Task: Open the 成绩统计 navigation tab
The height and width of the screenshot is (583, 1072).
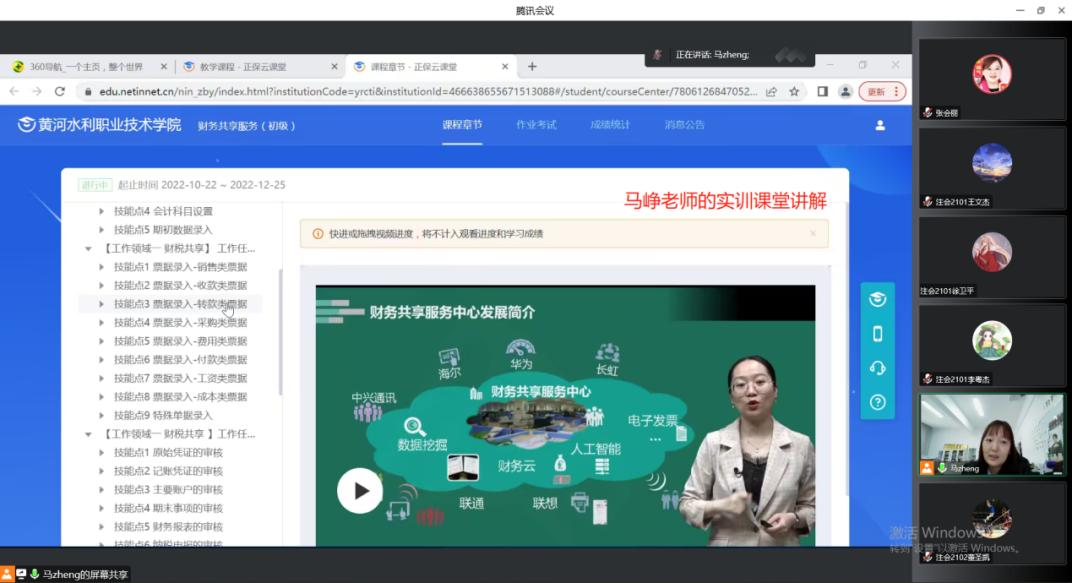Action: [x=610, y=125]
